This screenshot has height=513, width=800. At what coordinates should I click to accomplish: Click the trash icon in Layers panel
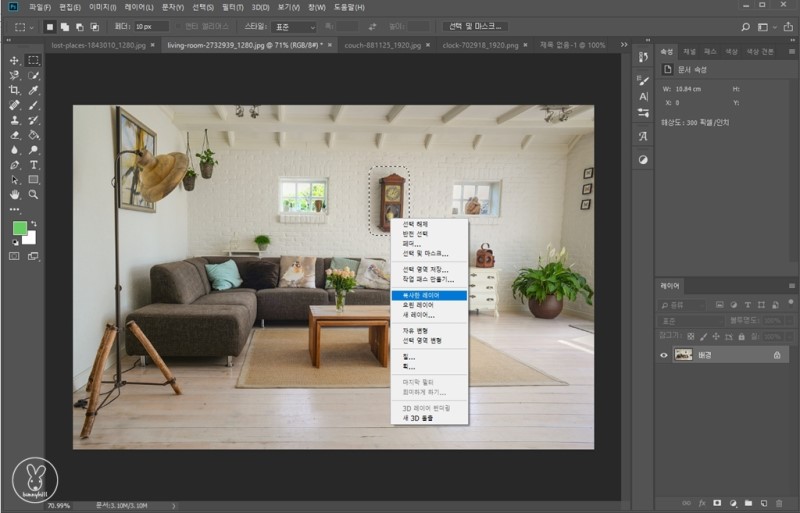coord(777,502)
